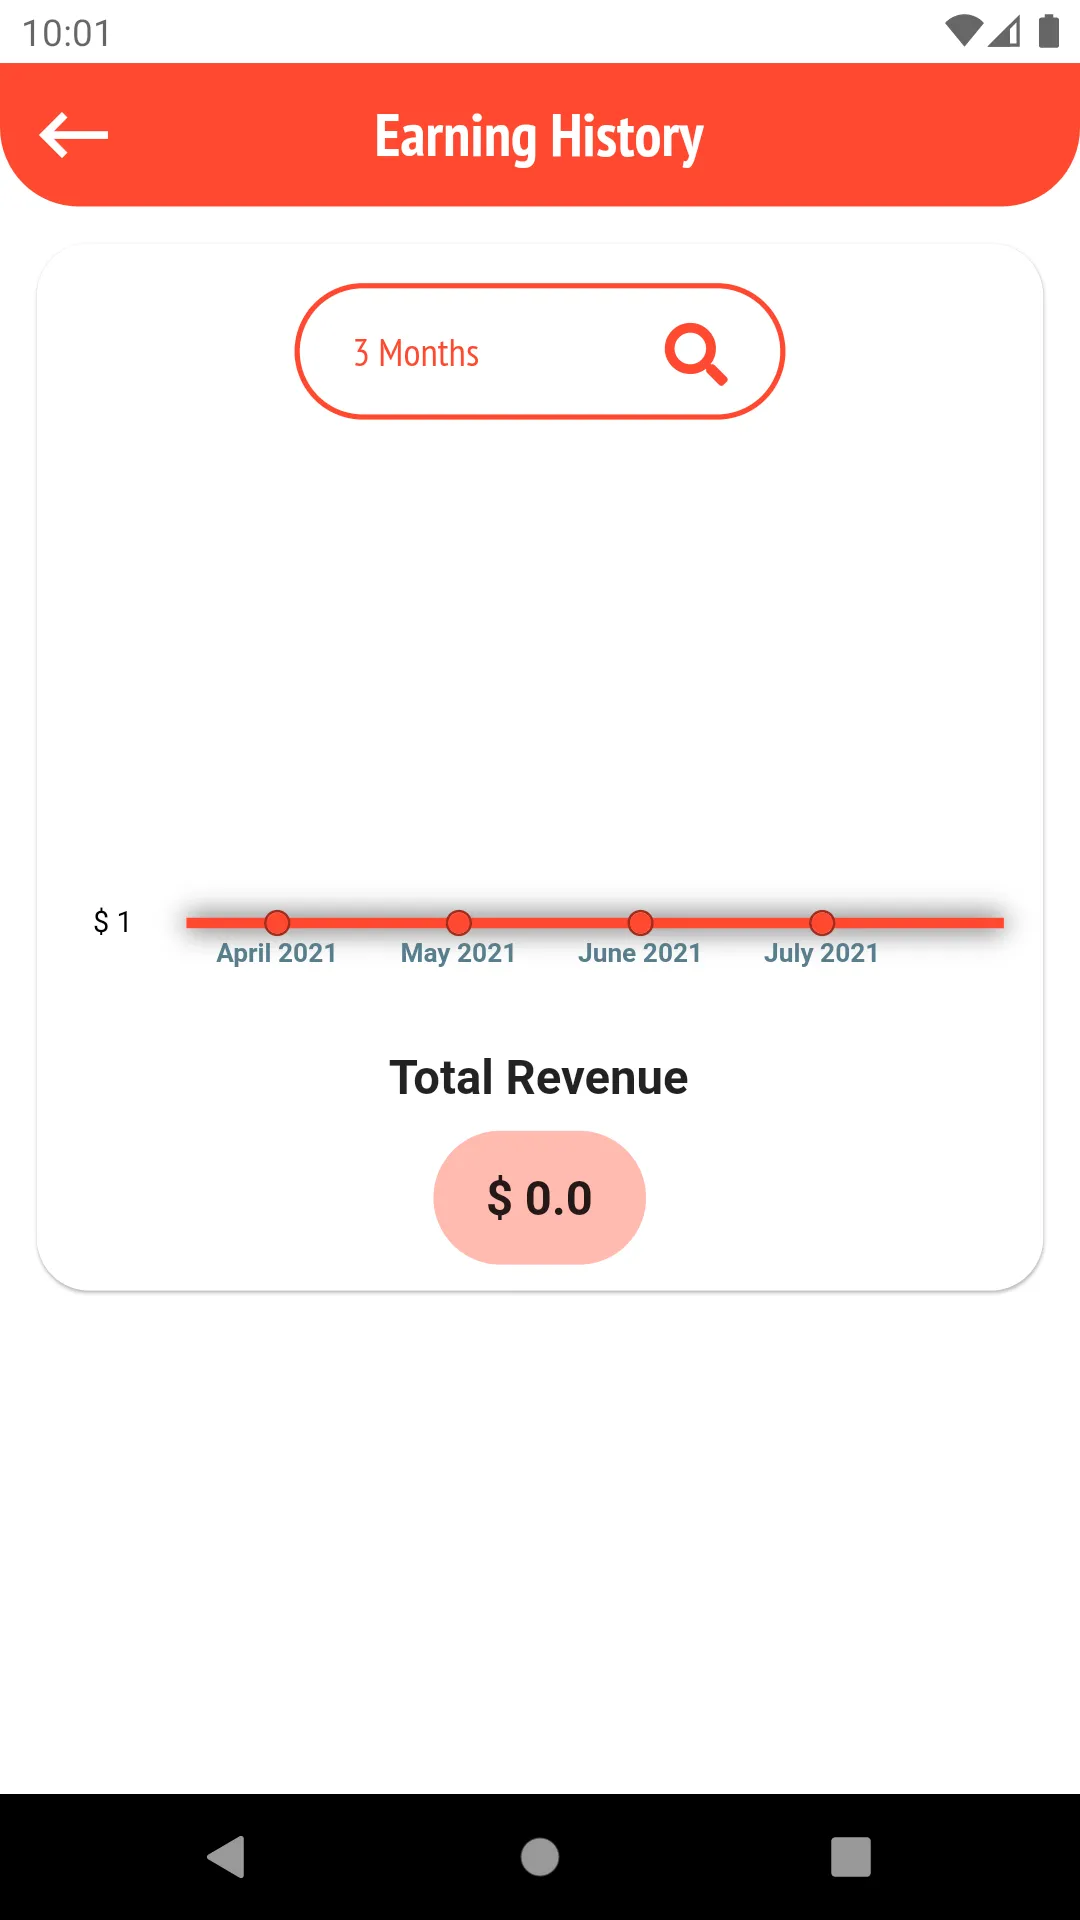Viewport: 1080px width, 1920px height.
Task: Click the Earning History title
Action: pyautogui.click(x=539, y=137)
